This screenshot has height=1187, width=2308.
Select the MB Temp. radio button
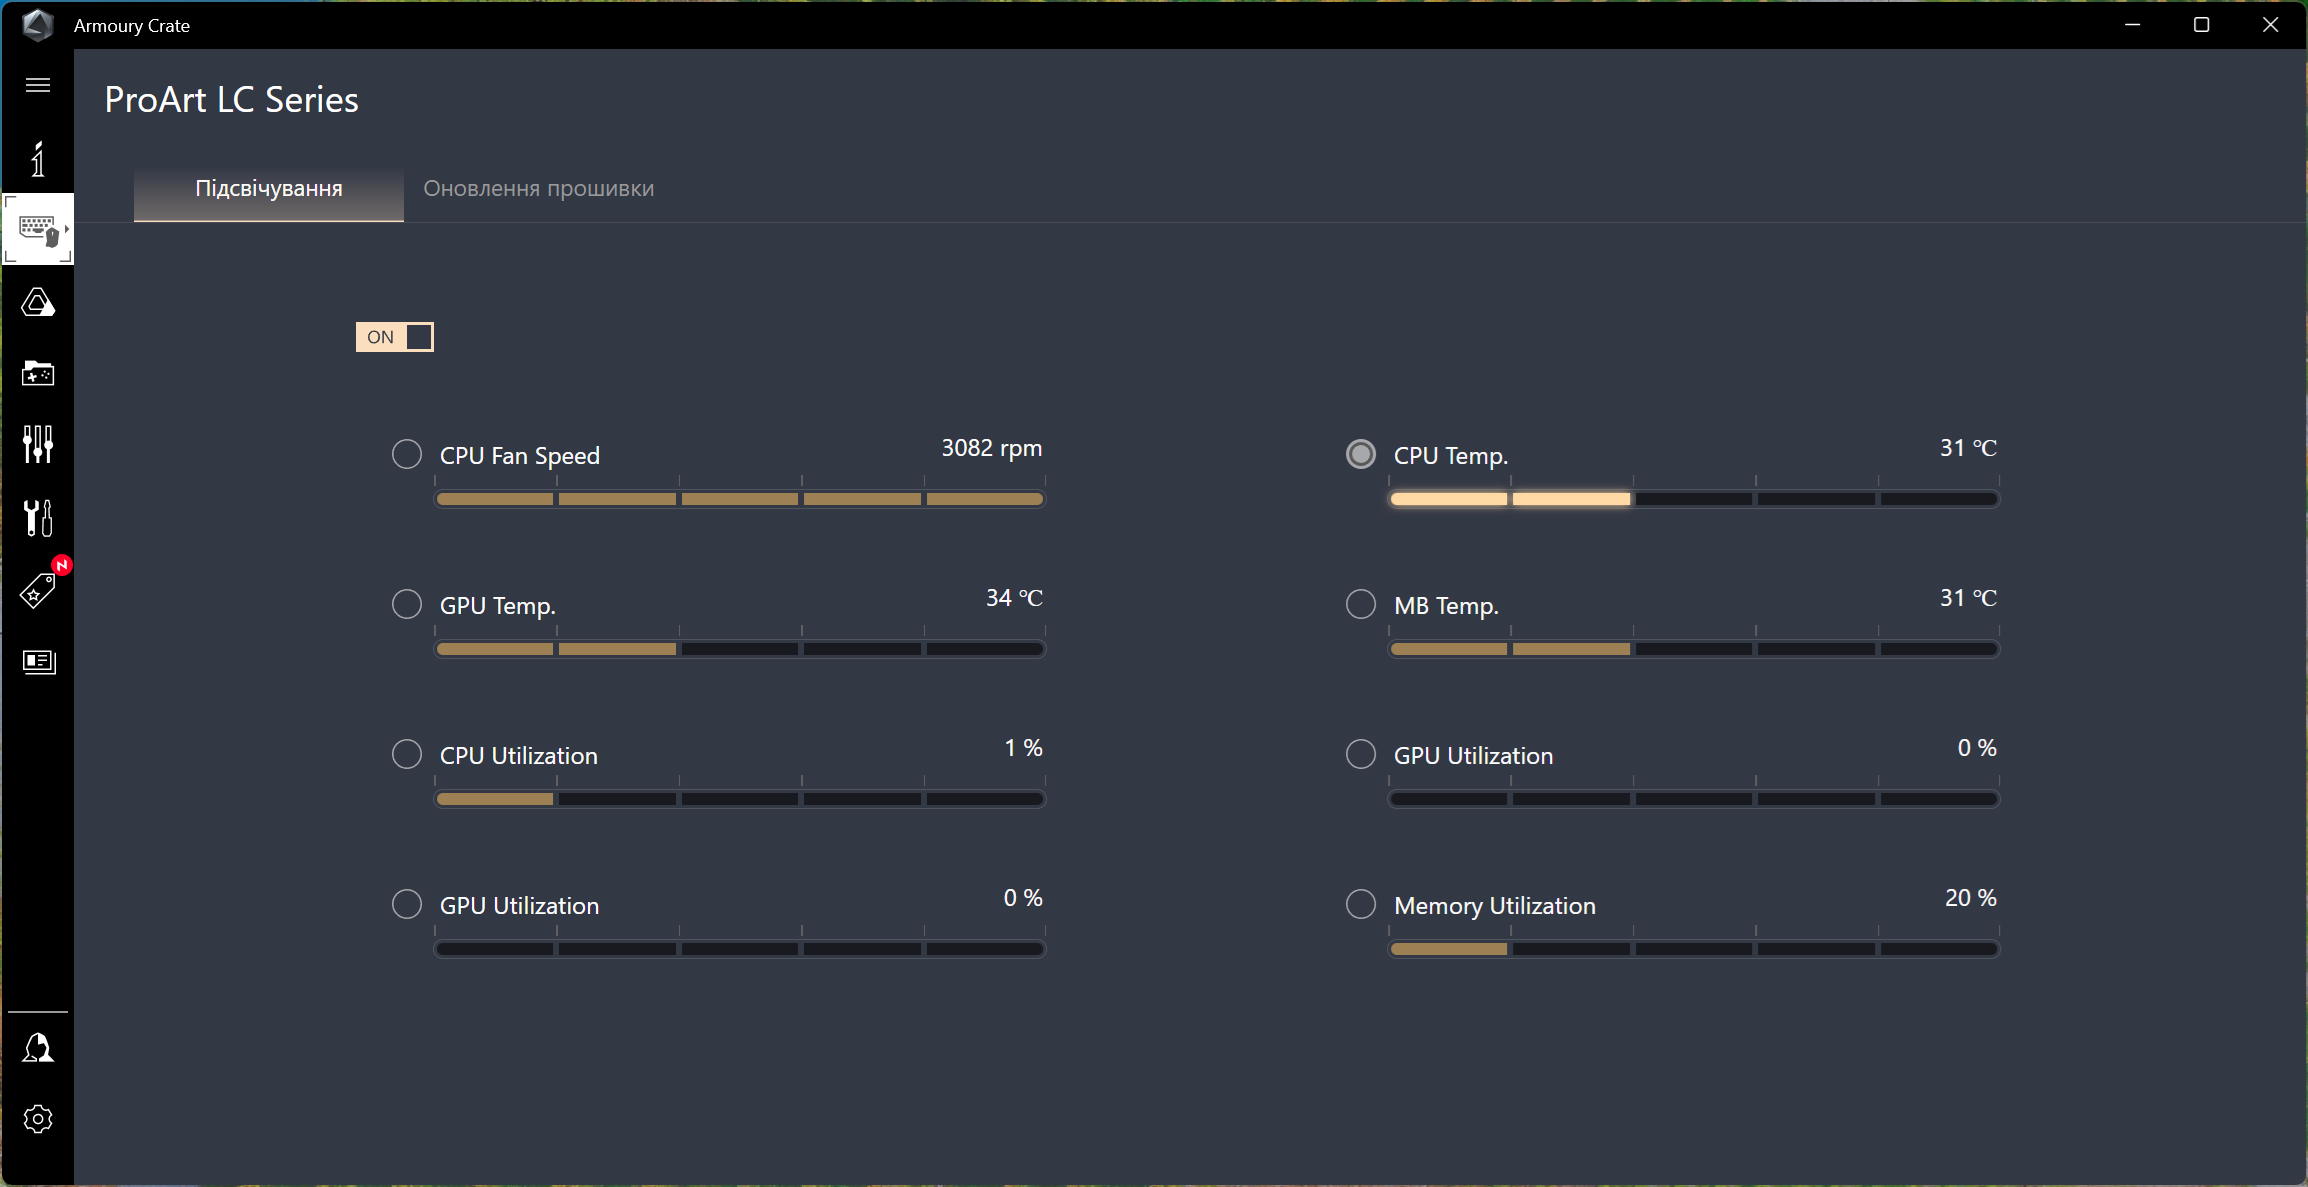pos(1361,605)
